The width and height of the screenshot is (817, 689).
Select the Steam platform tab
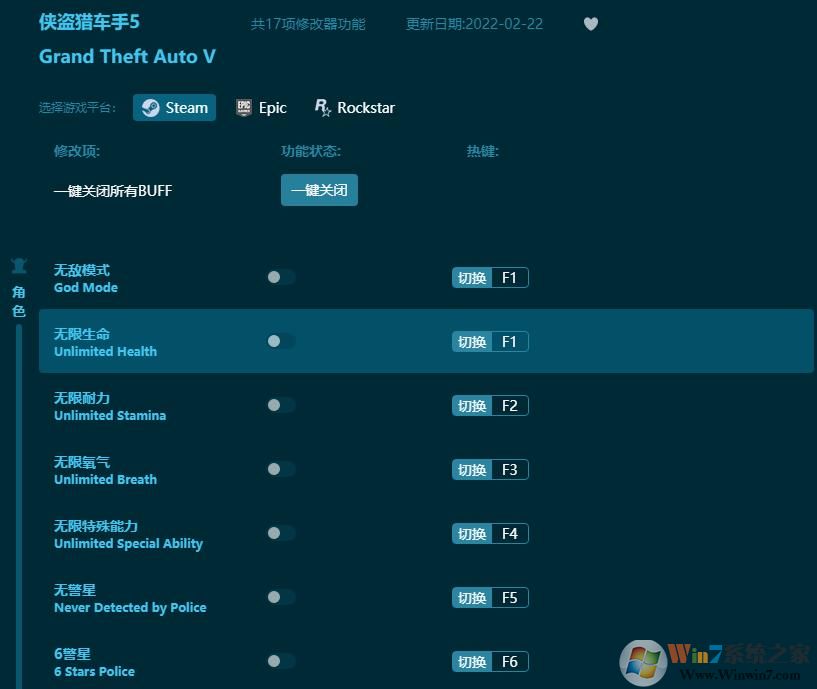pos(174,108)
